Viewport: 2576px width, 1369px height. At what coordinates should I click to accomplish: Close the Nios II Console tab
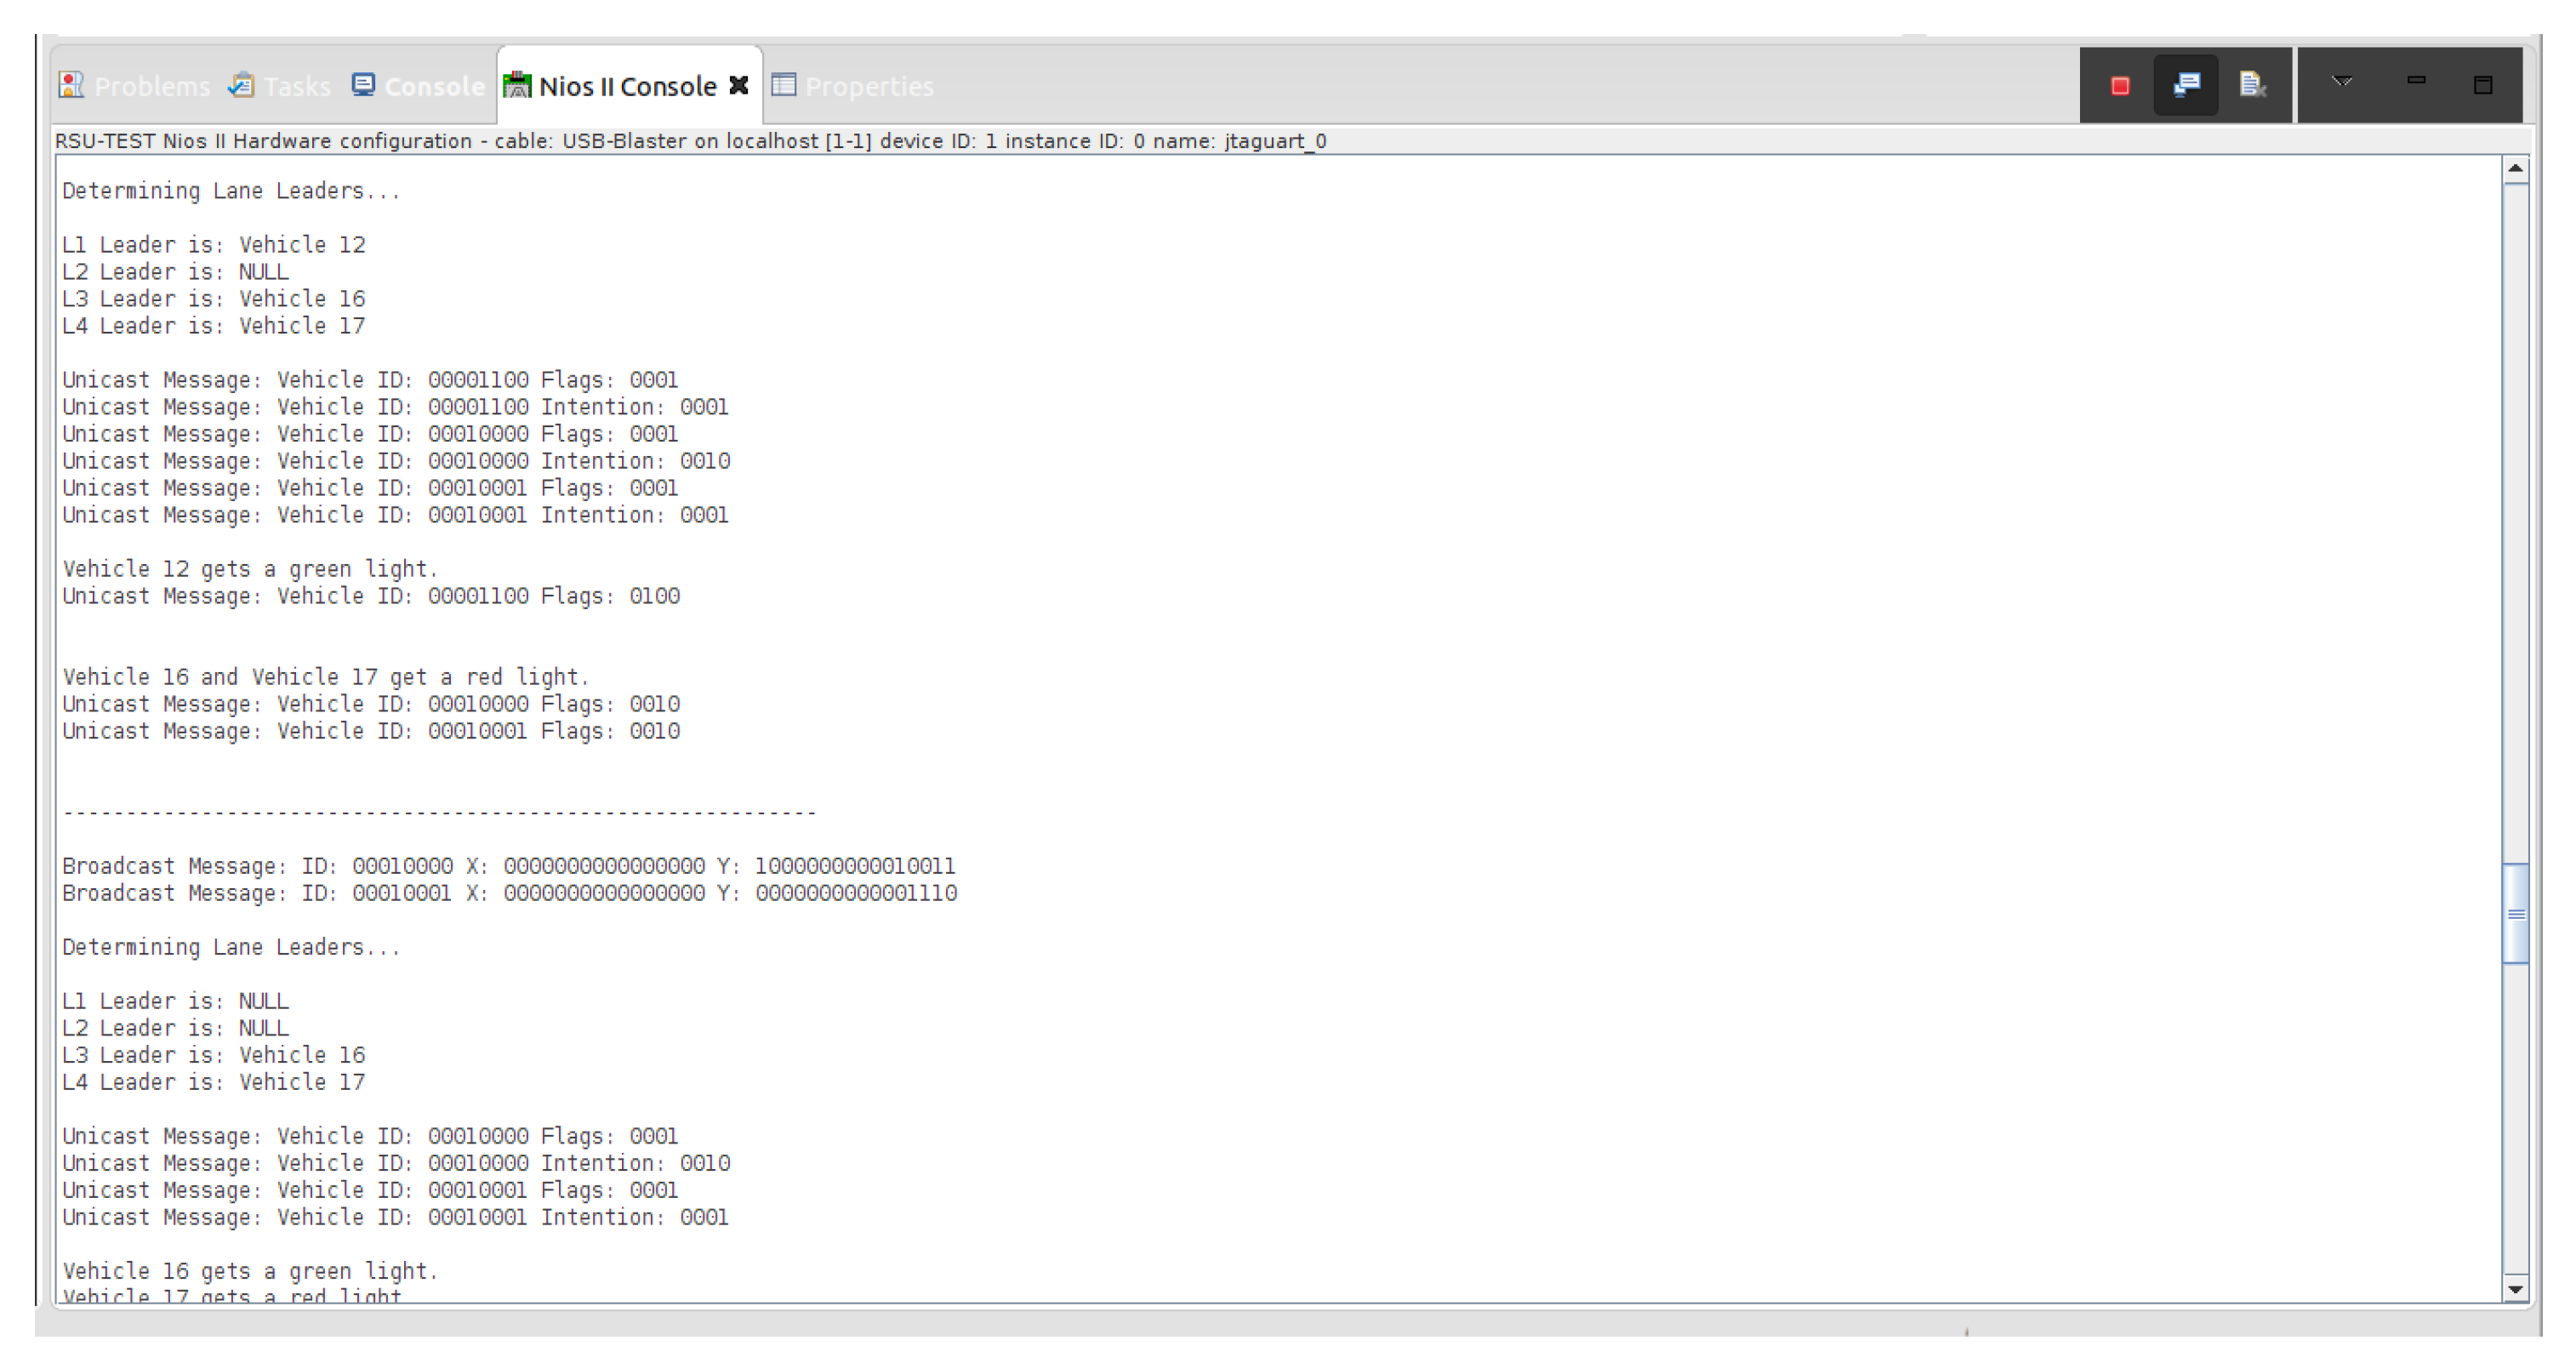[739, 85]
